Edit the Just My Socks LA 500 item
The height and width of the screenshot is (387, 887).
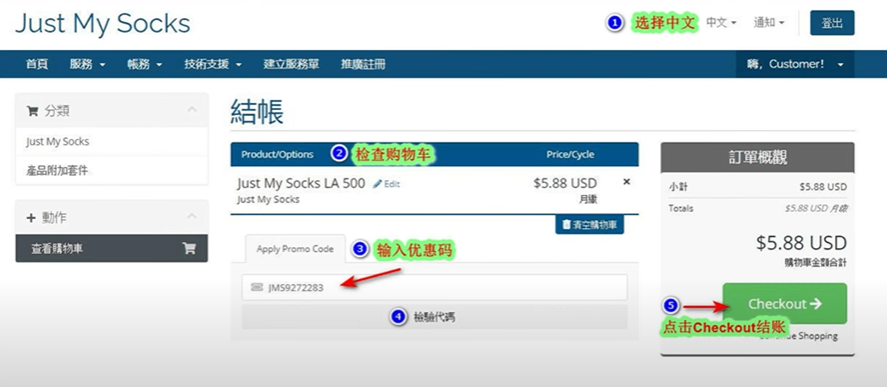click(x=386, y=184)
